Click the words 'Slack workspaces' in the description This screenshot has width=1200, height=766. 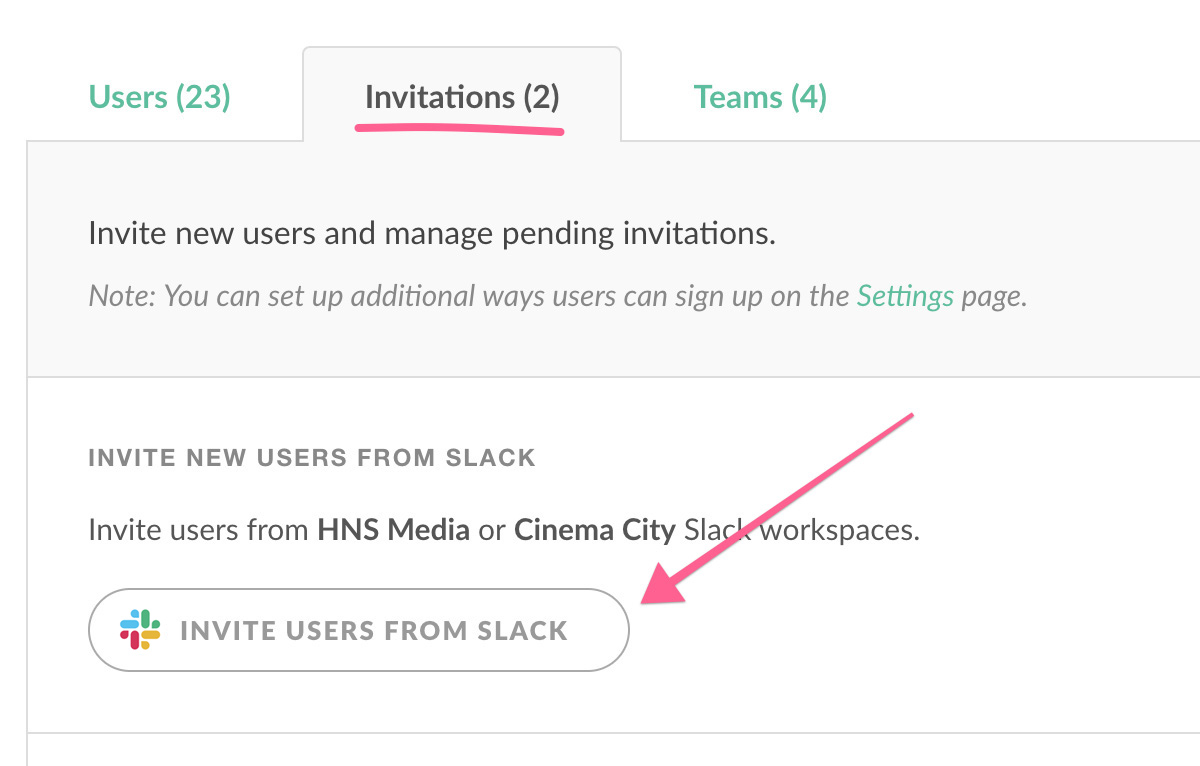click(x=801, y=529)
